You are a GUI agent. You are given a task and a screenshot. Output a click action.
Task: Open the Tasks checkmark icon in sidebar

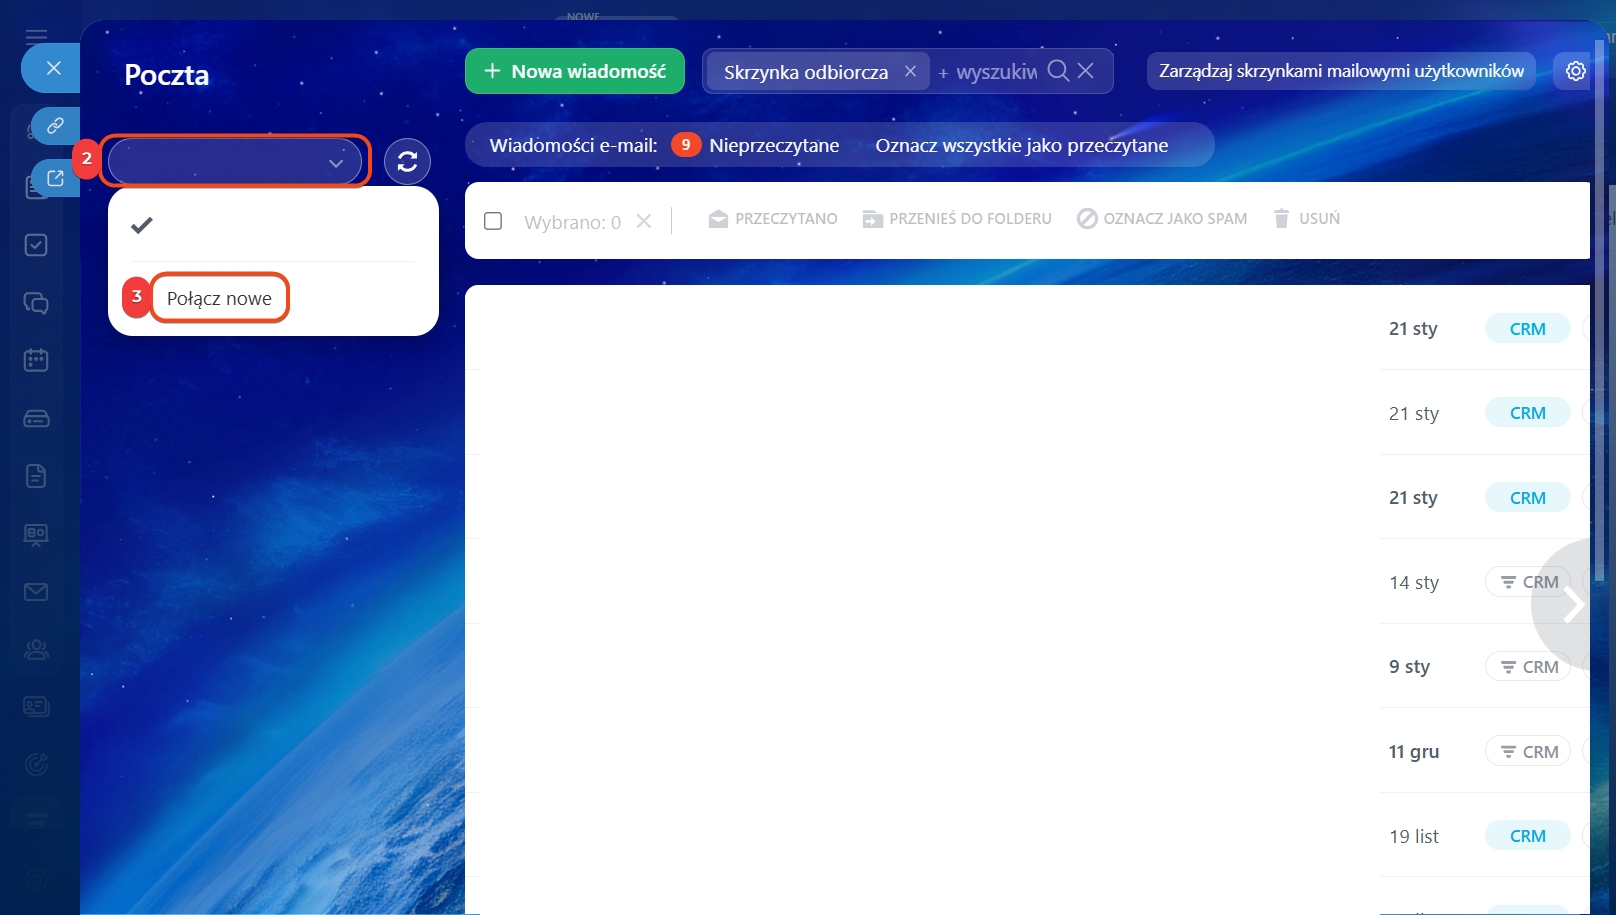point(36,245)
